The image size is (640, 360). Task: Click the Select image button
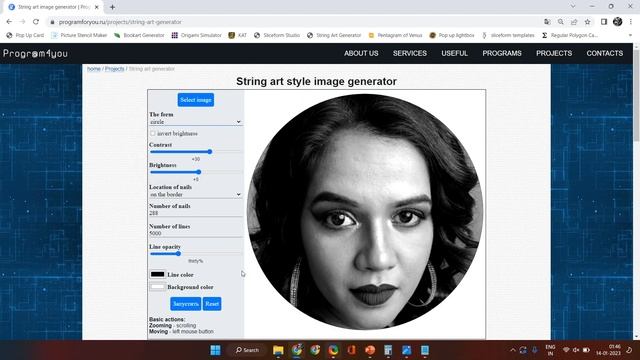[196, 100]
